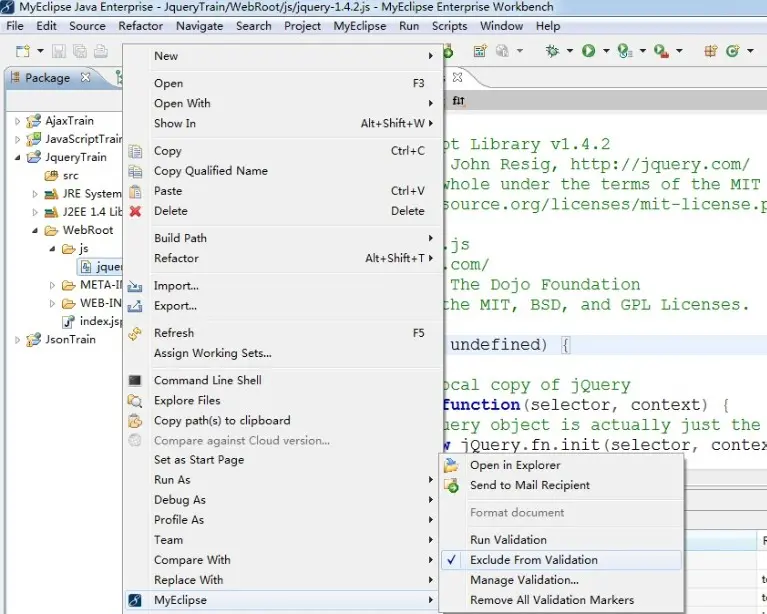Click the MyEclipse submenu icon
The height and width of the screenshot is (614, 767).
pos(135,600)
